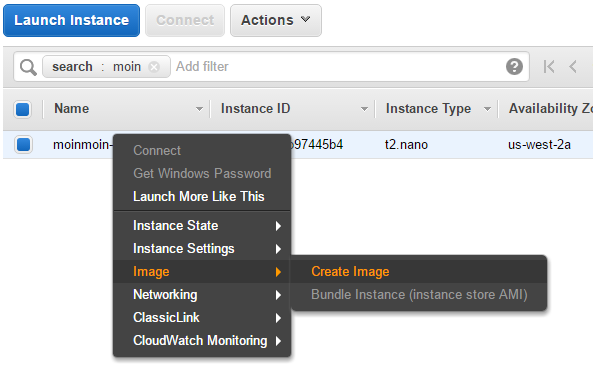Select the t2.nano cell

[x=406, y=144]
